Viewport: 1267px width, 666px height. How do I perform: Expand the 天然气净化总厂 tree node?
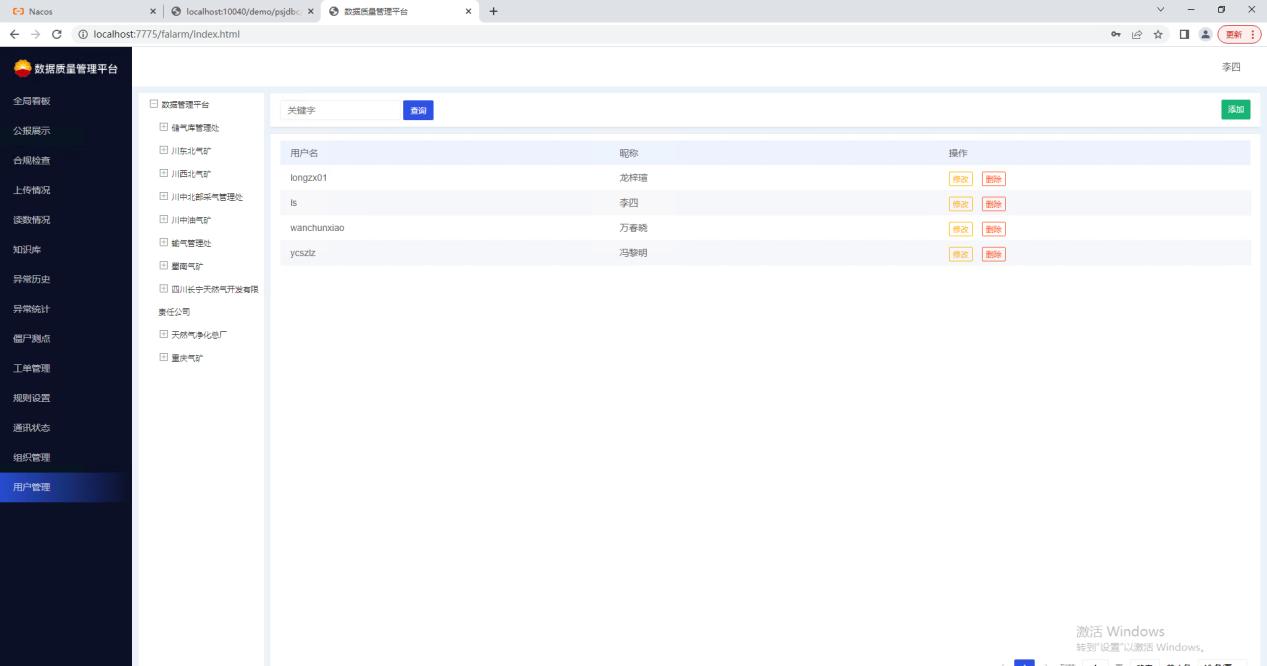click(x=164, y=334)
